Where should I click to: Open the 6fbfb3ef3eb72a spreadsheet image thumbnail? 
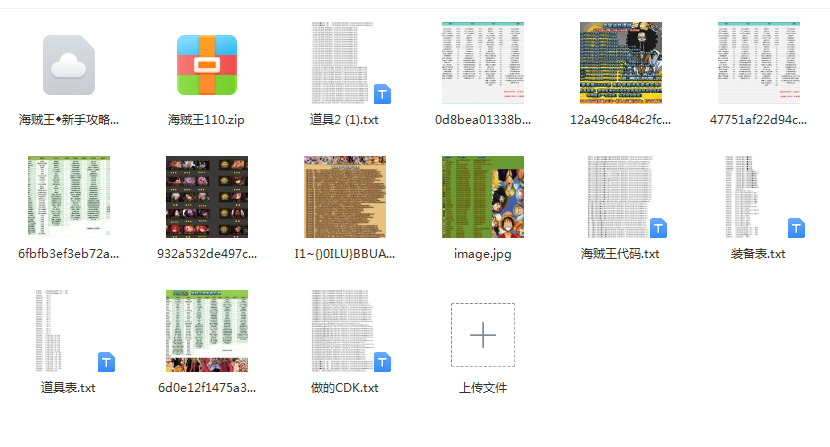(x=69, y=196)
